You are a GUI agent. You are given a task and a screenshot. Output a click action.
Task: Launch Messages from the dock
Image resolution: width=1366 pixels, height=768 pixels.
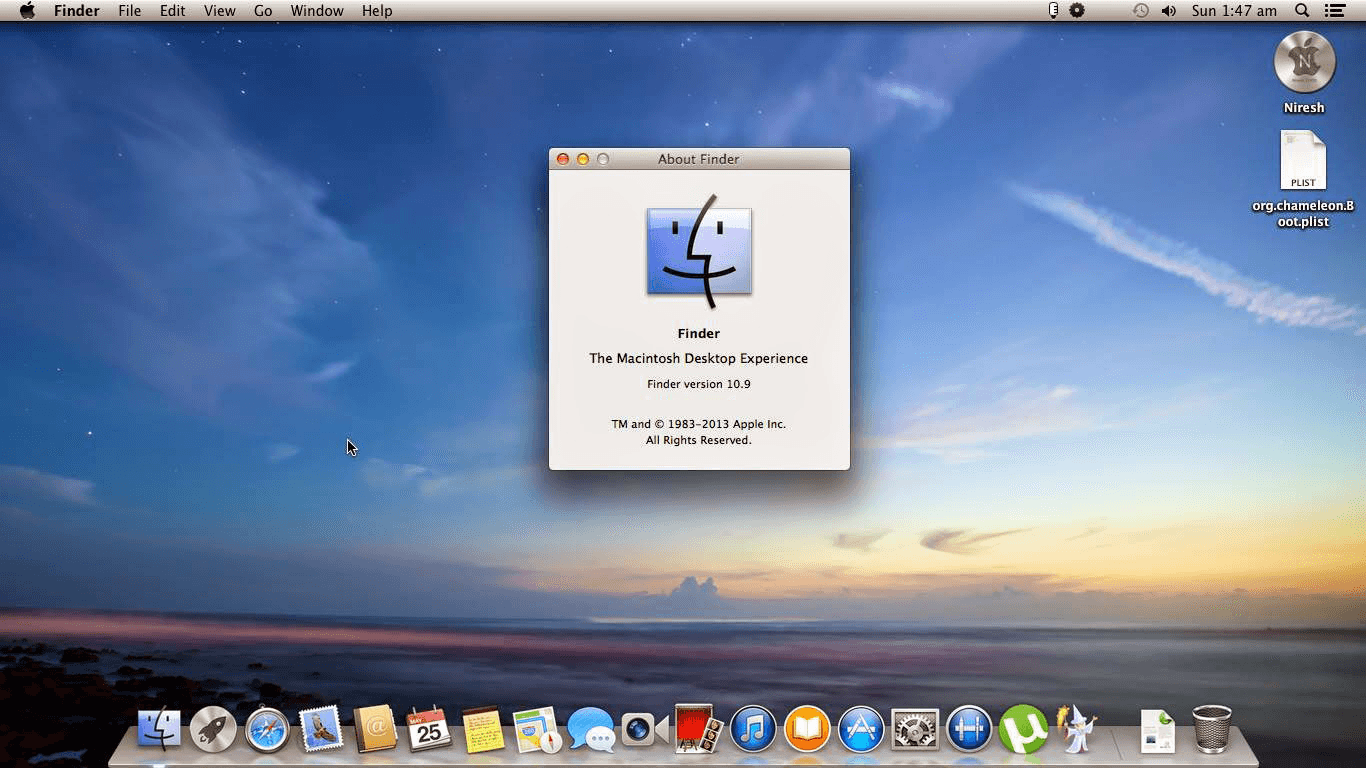click(x=591, y=730)
